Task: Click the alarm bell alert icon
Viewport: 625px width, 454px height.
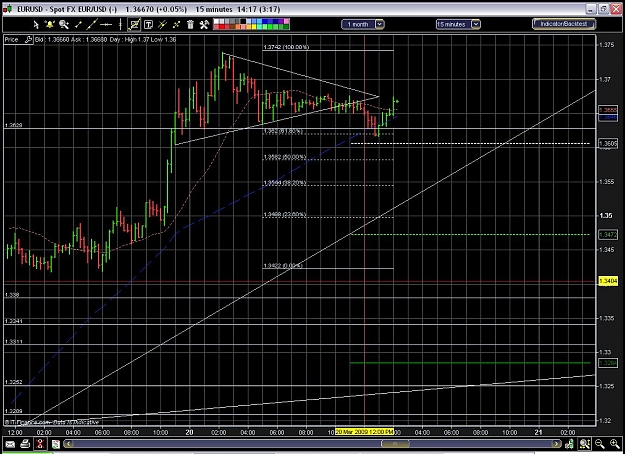Action: coord(50,25)
